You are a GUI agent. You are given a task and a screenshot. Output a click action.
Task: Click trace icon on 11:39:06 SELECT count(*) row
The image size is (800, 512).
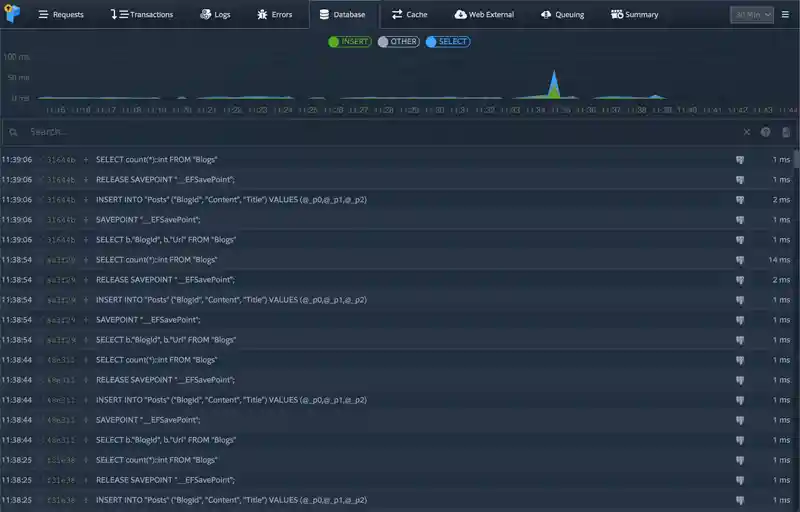point(740,160)
